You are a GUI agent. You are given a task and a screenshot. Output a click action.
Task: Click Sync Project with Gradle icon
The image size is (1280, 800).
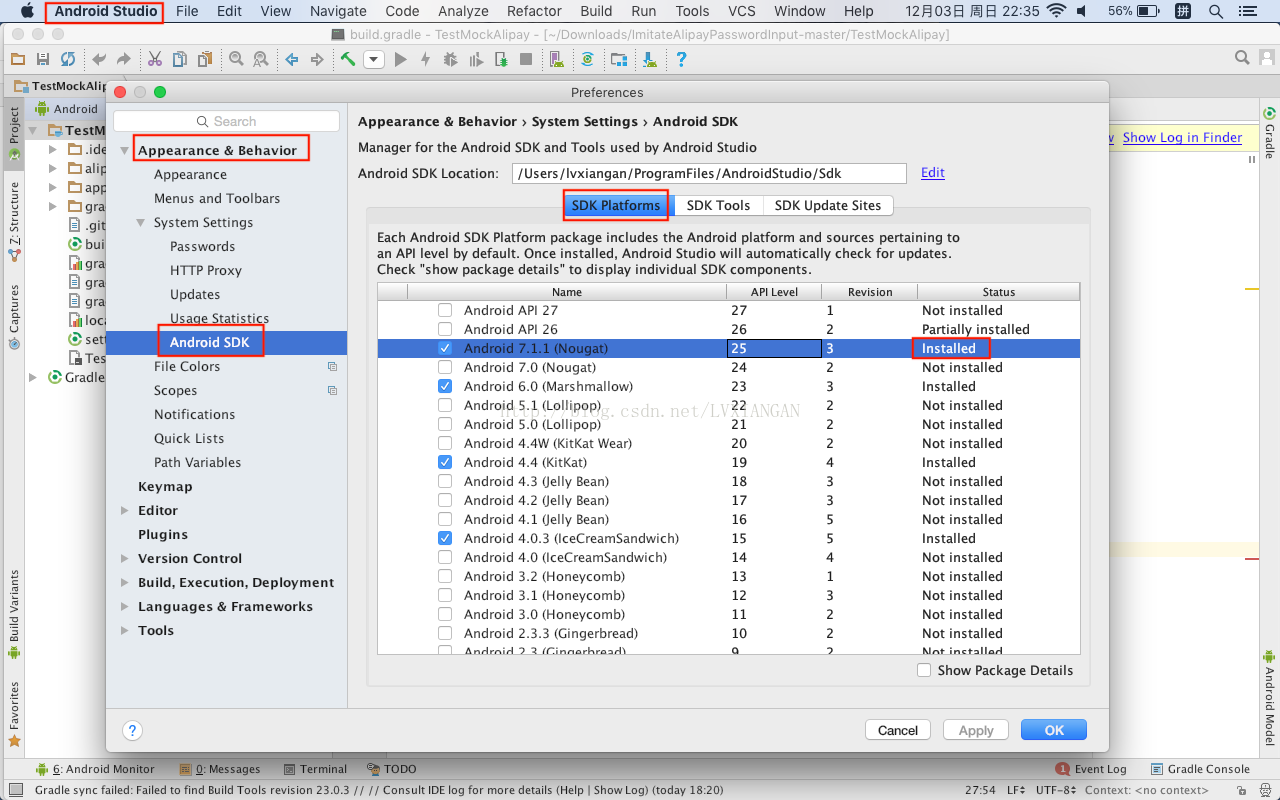pos(588,60)
